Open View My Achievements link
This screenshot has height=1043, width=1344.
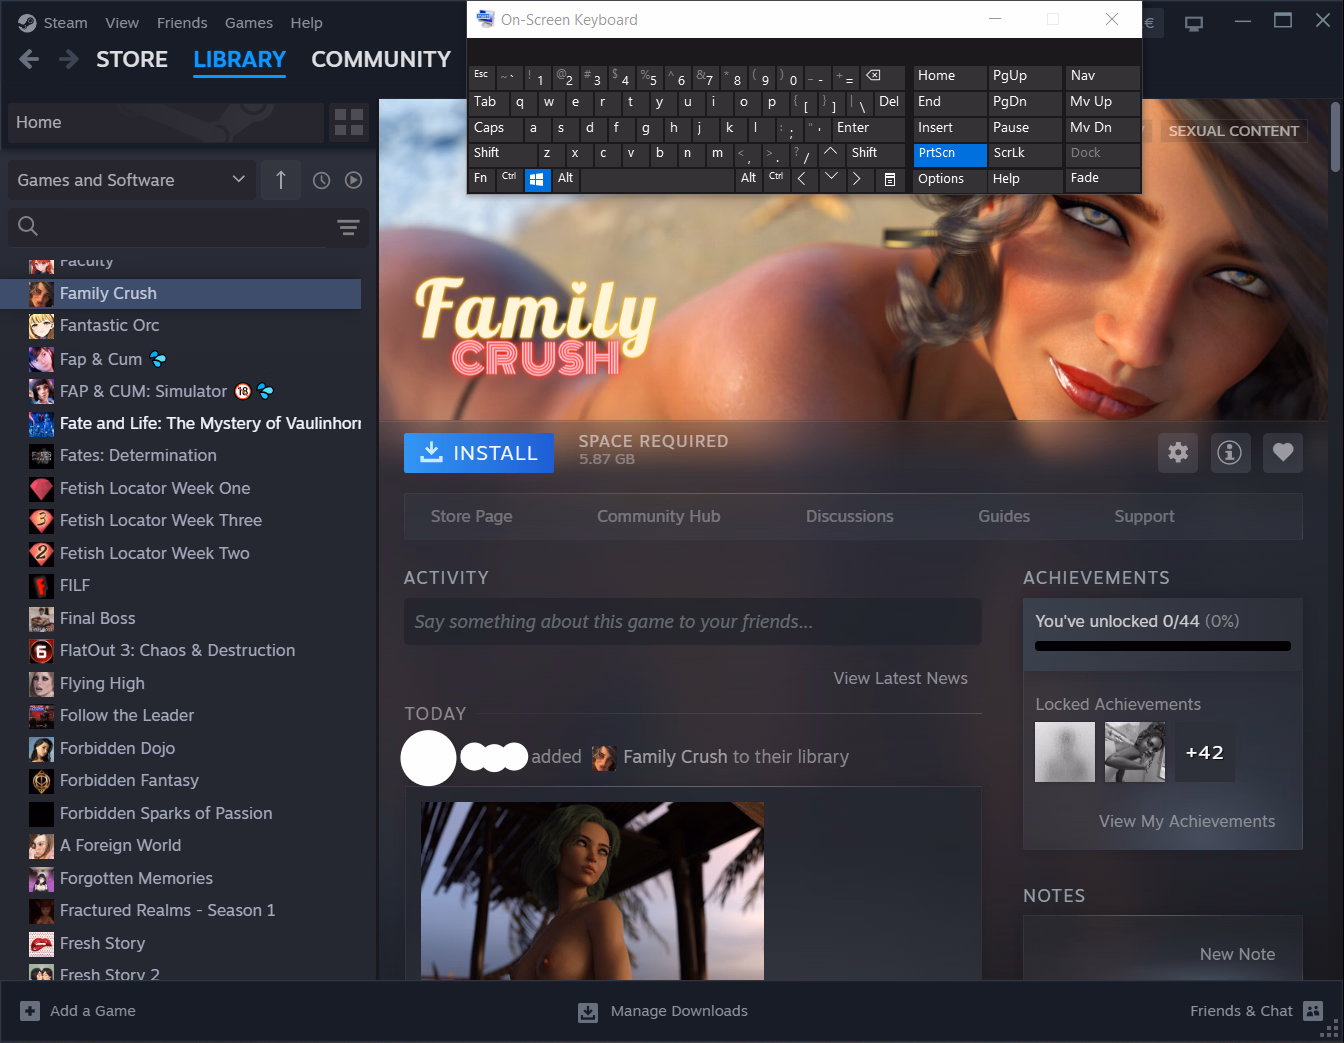click(1187, 821)
